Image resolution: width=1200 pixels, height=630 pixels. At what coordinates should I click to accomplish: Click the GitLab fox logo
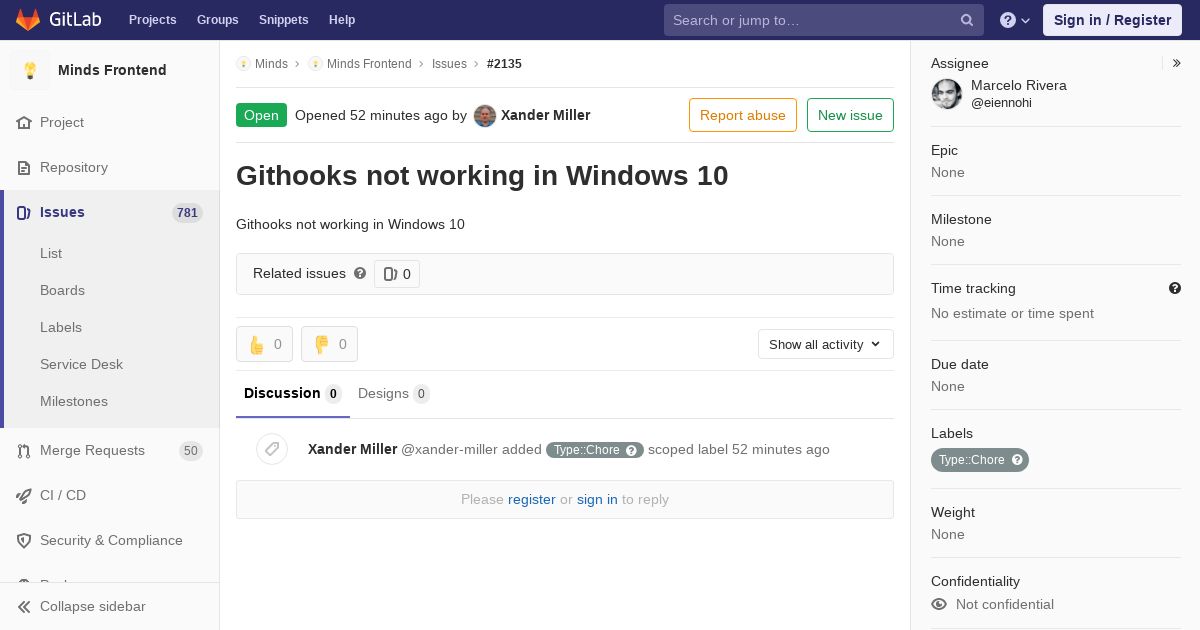point(28,19)
